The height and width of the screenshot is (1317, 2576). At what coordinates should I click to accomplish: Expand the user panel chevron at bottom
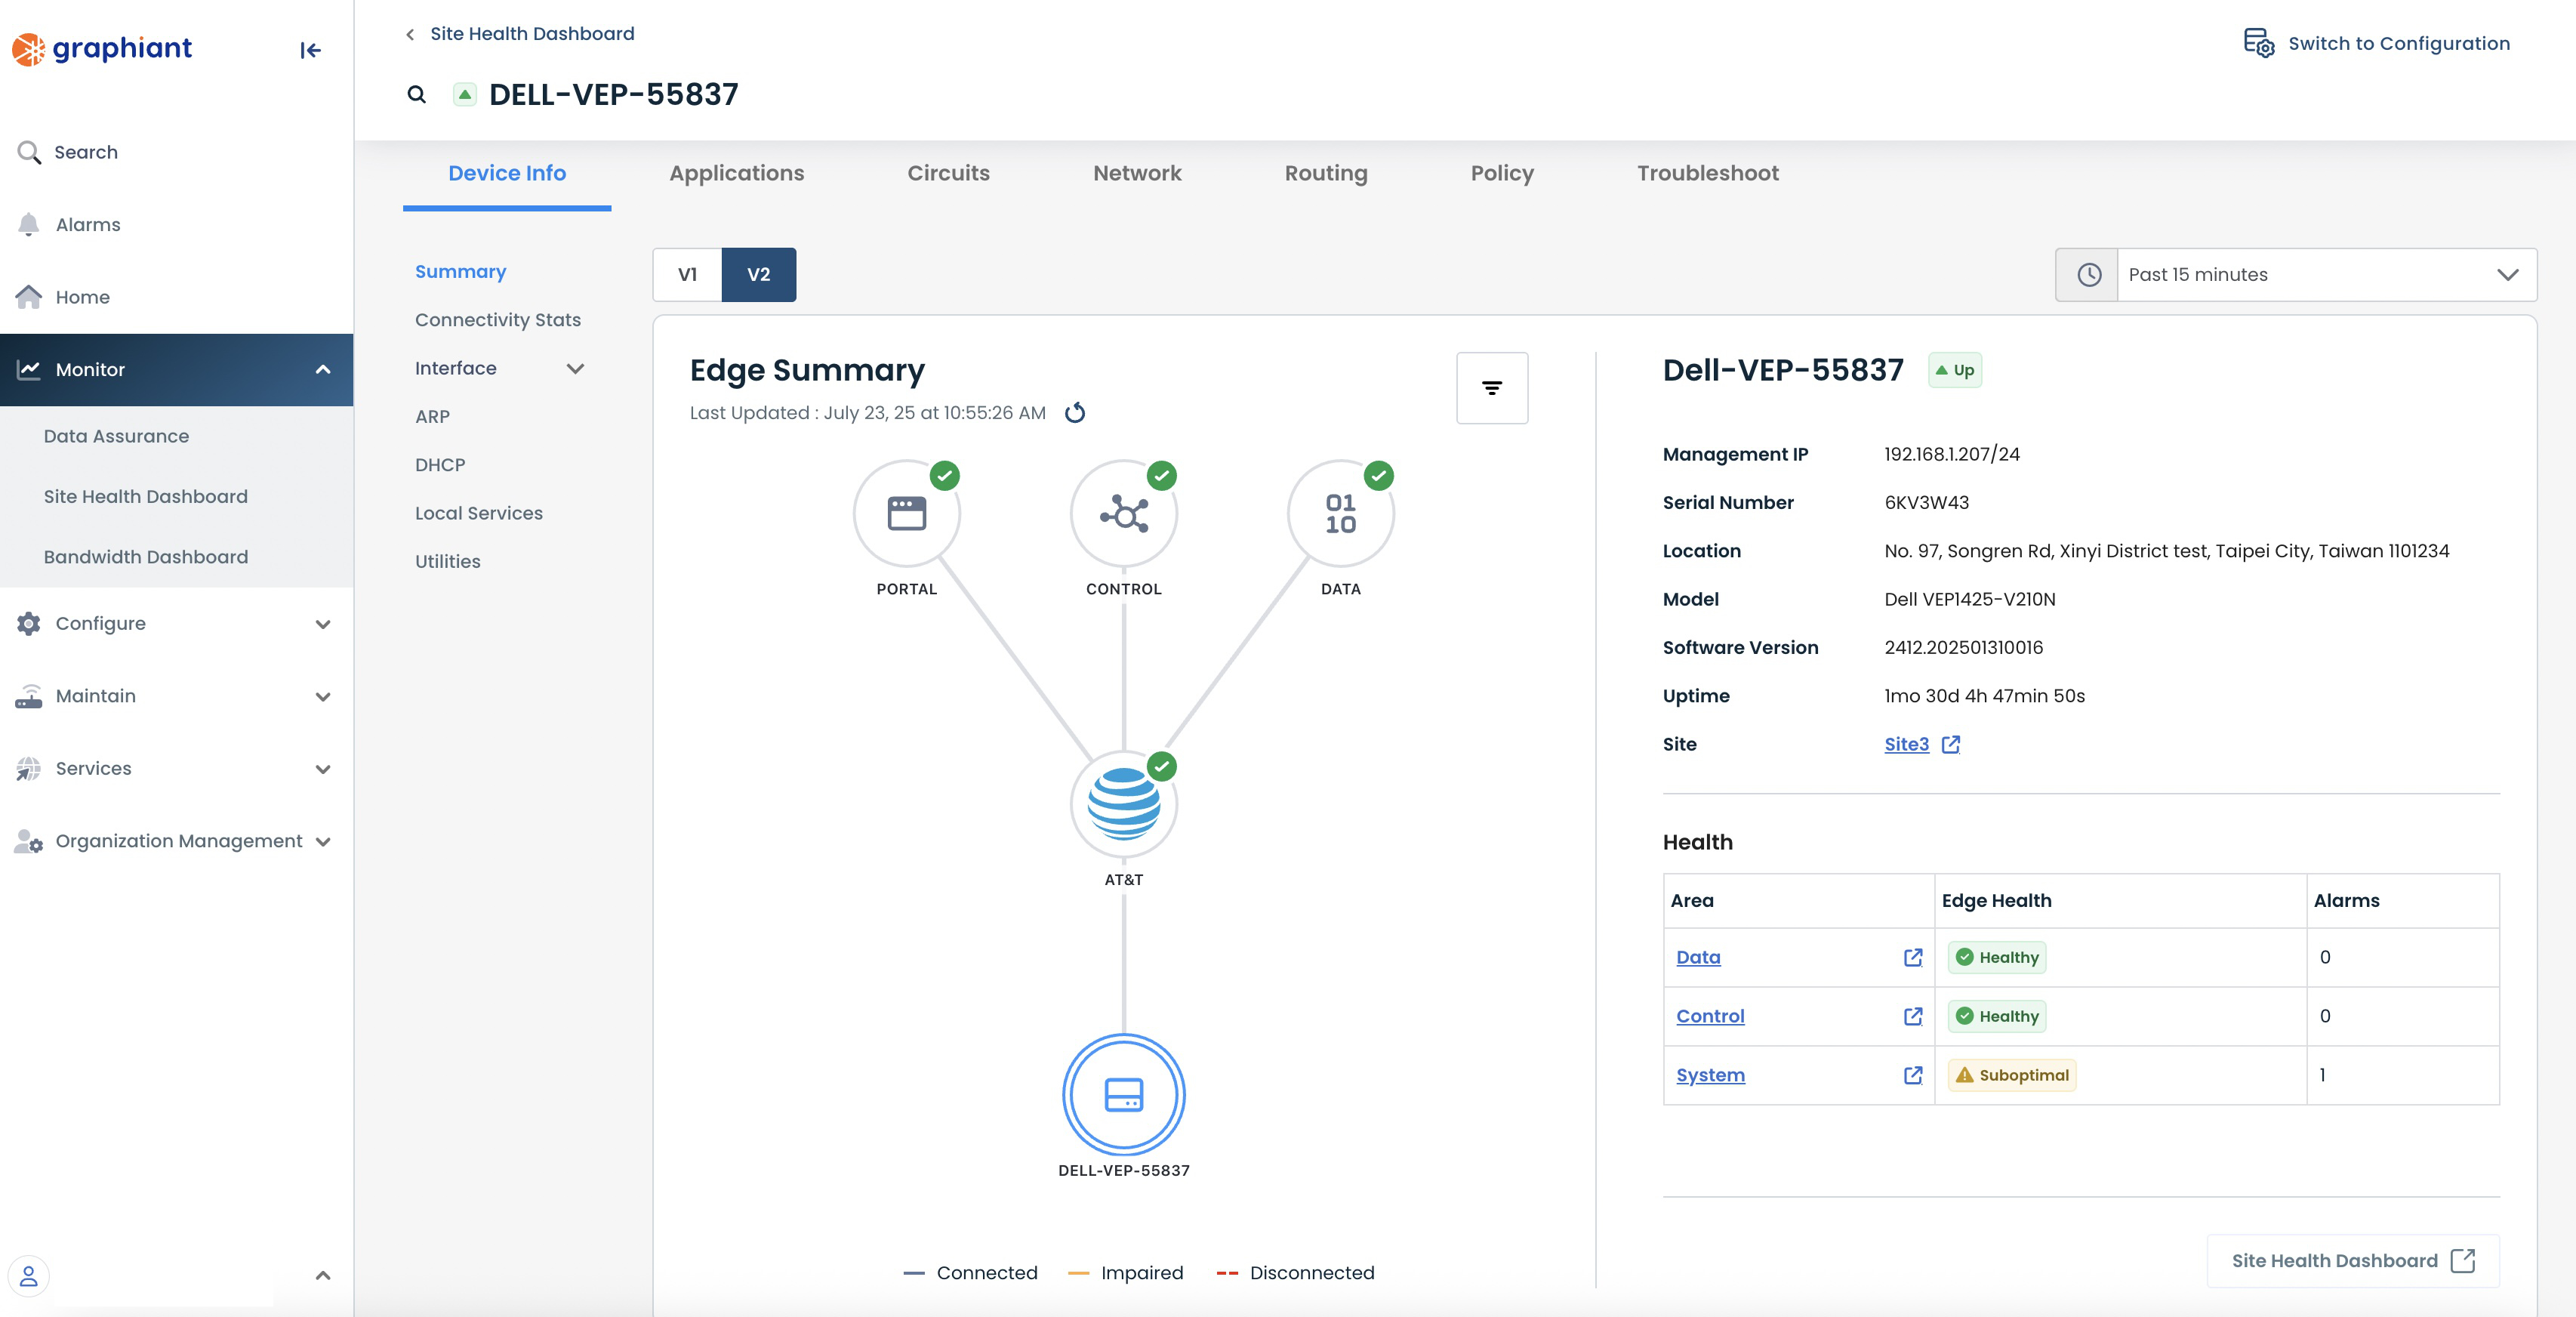pos(323,1276)
